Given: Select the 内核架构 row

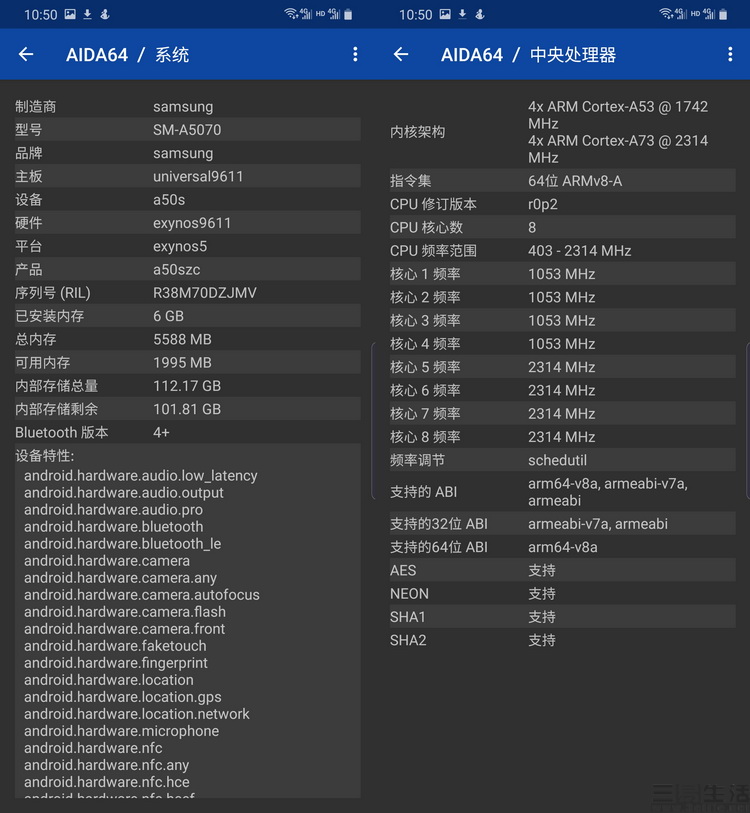Looking at the screenshot, I should [562, 132].
